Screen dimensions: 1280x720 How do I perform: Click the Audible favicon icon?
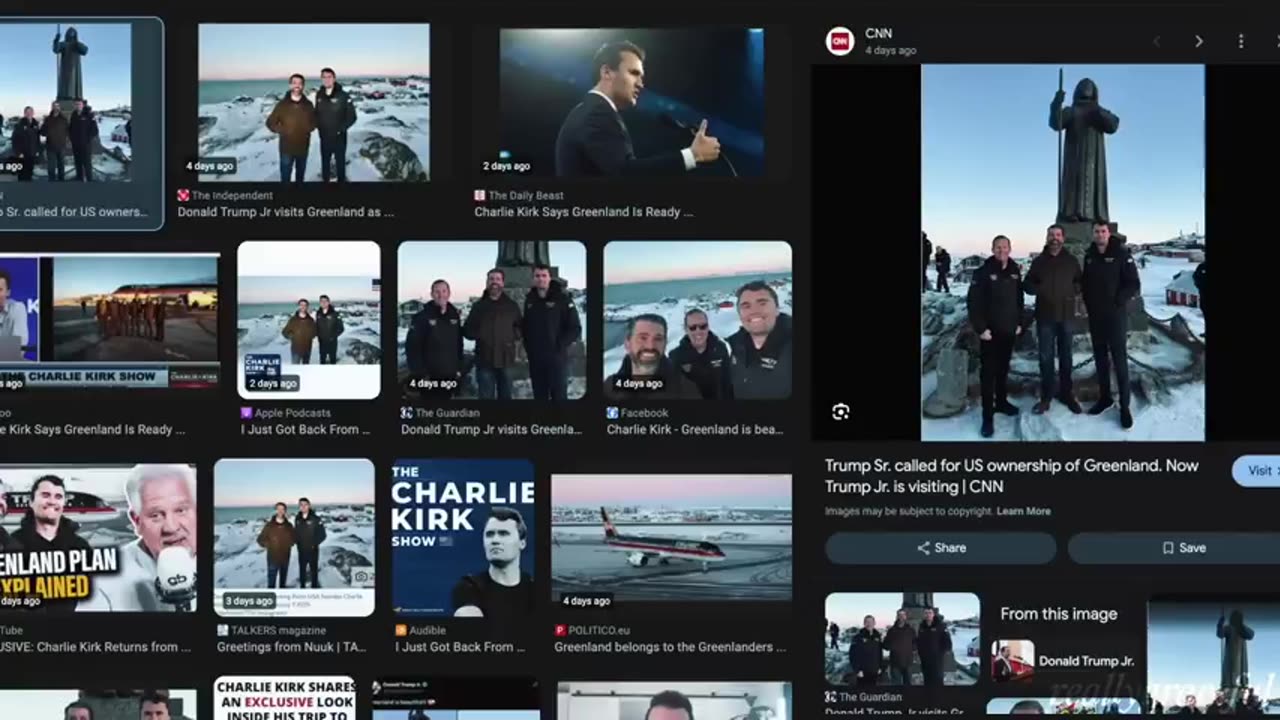(x=401, y=630)
